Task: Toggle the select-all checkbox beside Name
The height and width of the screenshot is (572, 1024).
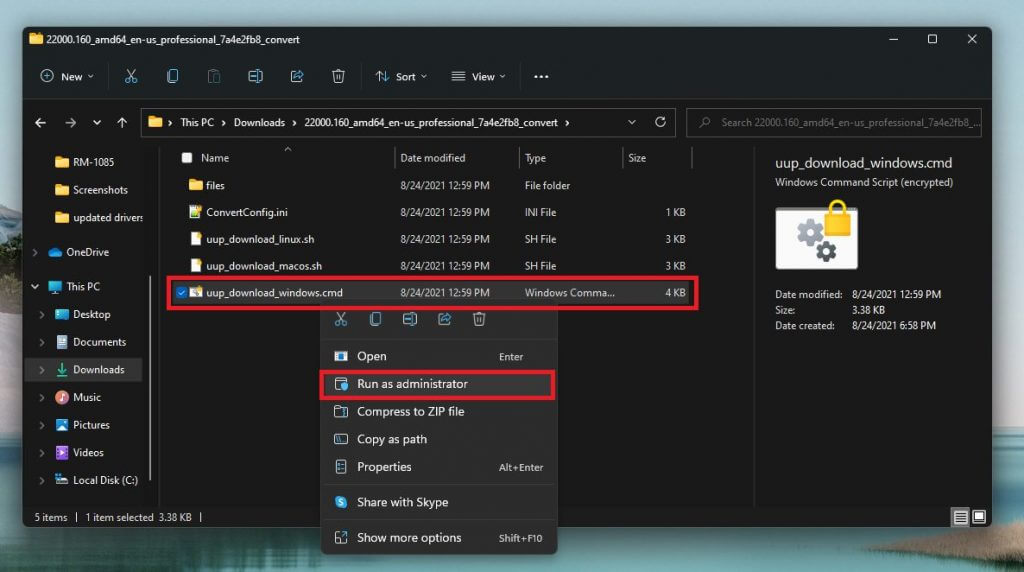Action: click(187, 157)
